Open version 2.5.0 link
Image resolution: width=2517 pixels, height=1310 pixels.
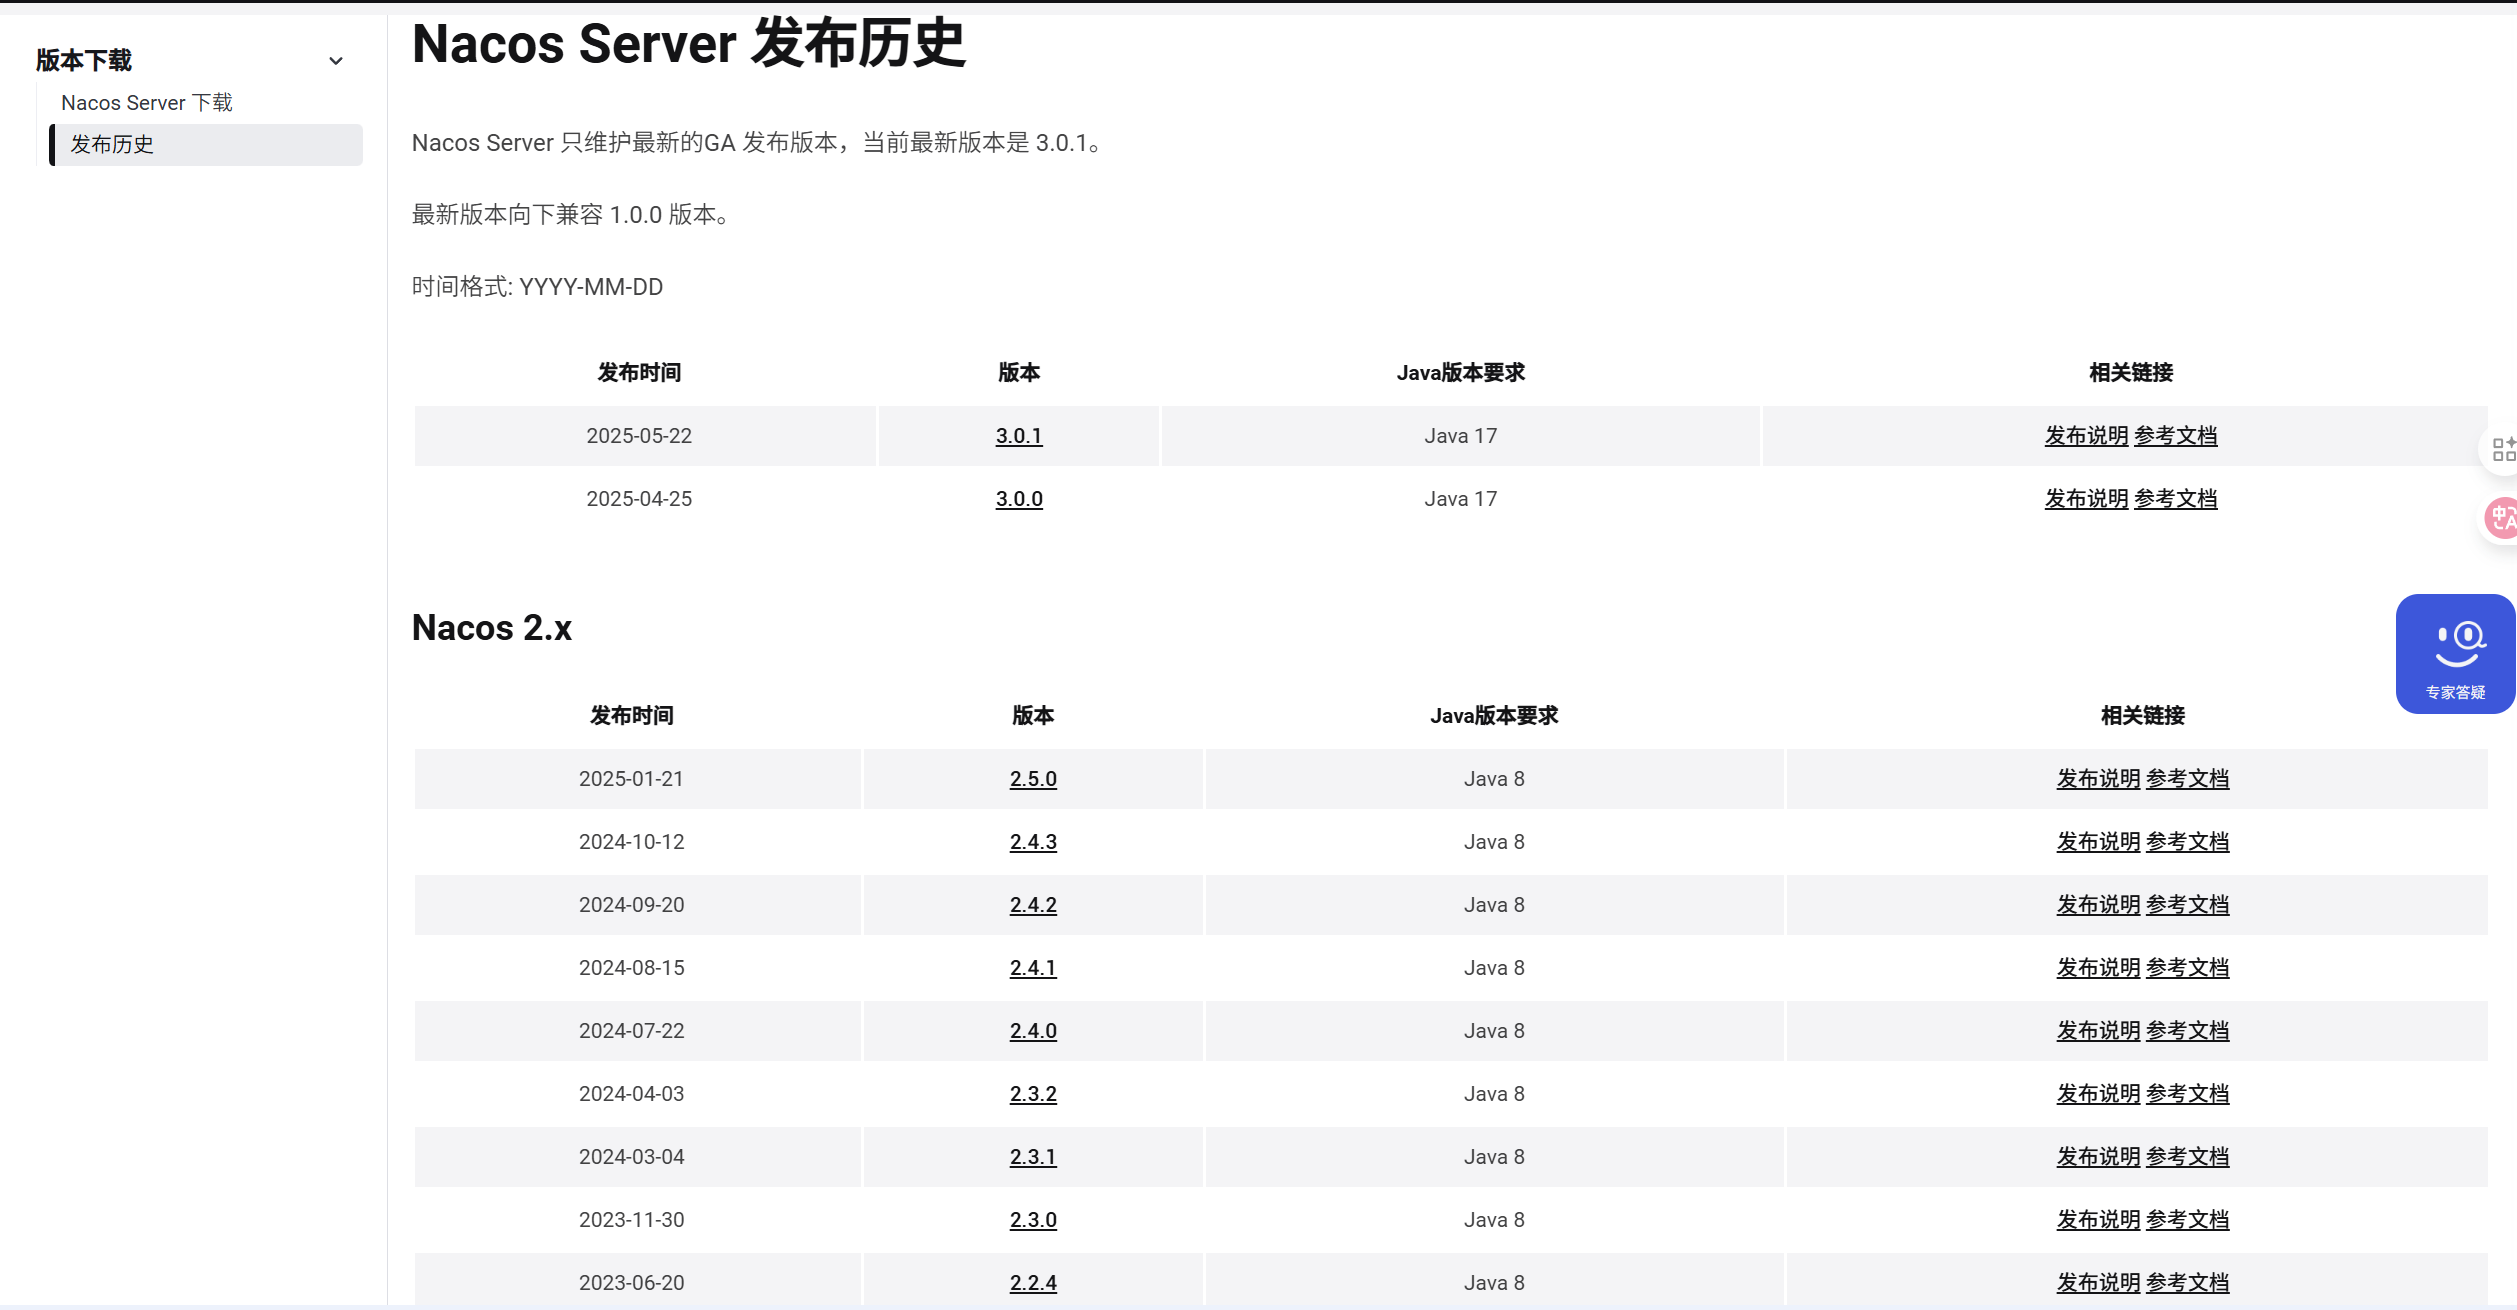(x=1033, y=779)
